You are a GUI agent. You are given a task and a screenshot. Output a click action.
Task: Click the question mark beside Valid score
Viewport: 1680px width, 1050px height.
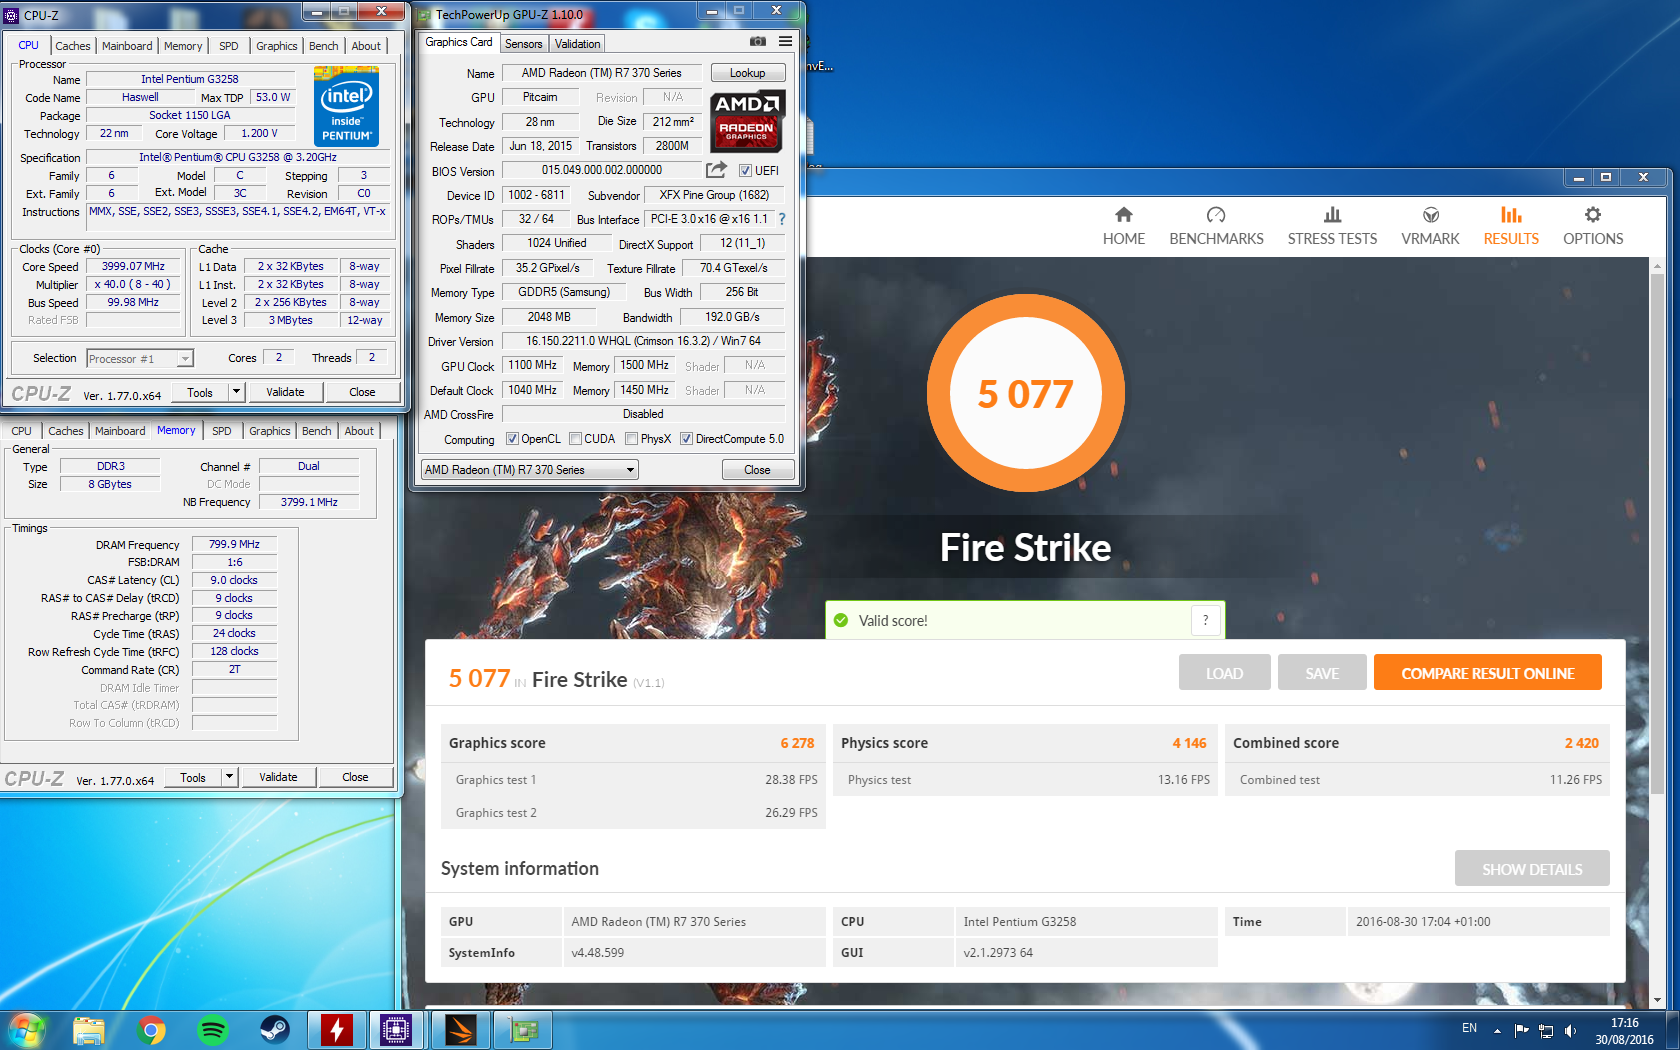tap(1206, 620)
